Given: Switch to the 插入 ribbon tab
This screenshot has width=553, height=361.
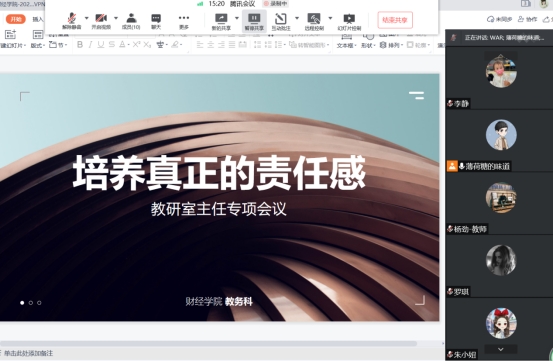Looking at the screenshot, I should click(x=38, y=19).
